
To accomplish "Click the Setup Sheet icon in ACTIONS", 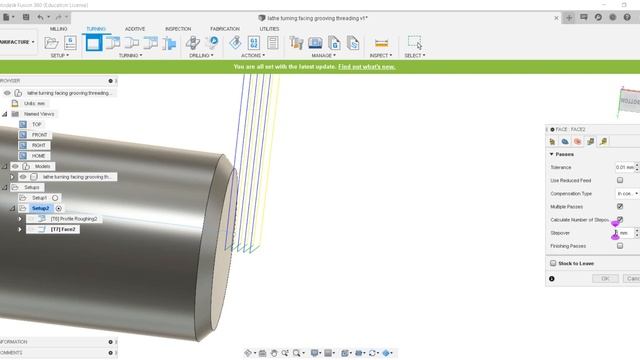I will coord(273,43).
